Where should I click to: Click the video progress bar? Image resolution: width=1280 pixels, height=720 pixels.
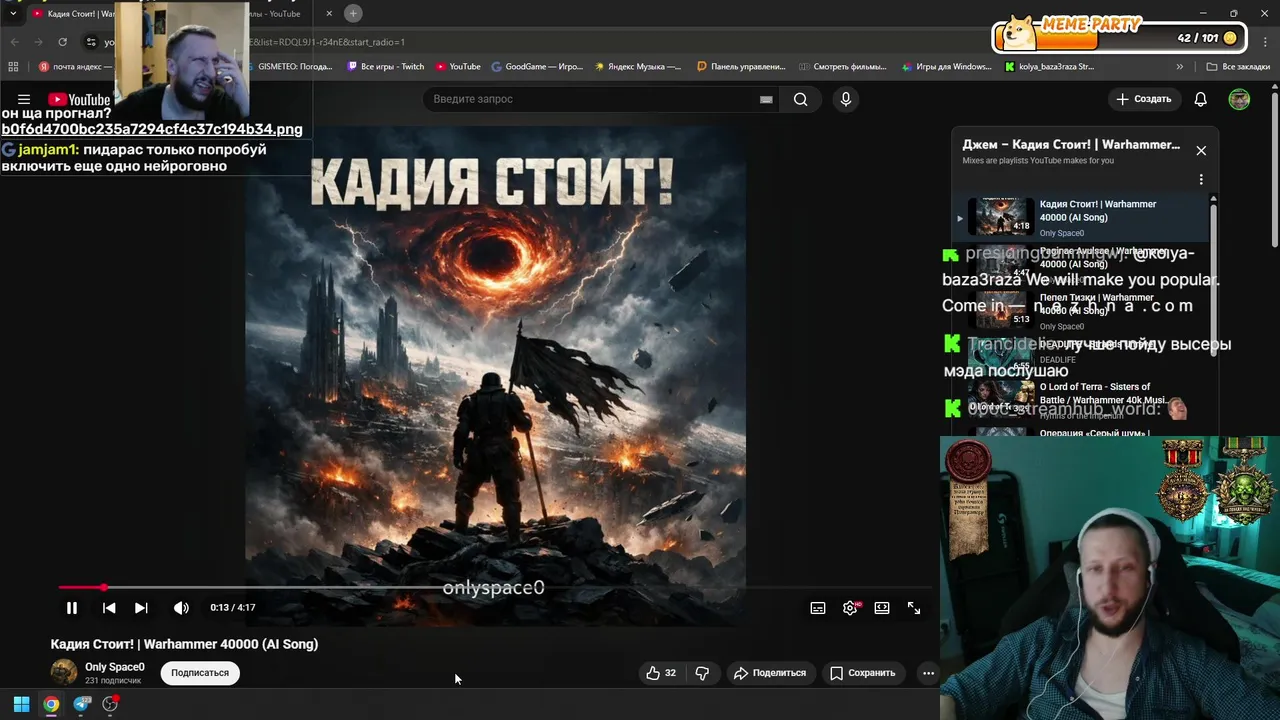495,587
